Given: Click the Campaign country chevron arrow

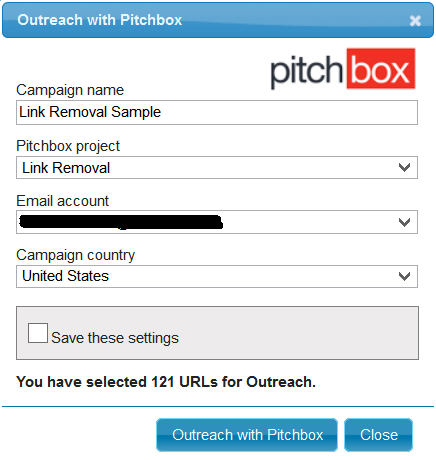Looking at the screenshot, I should 404,276.
